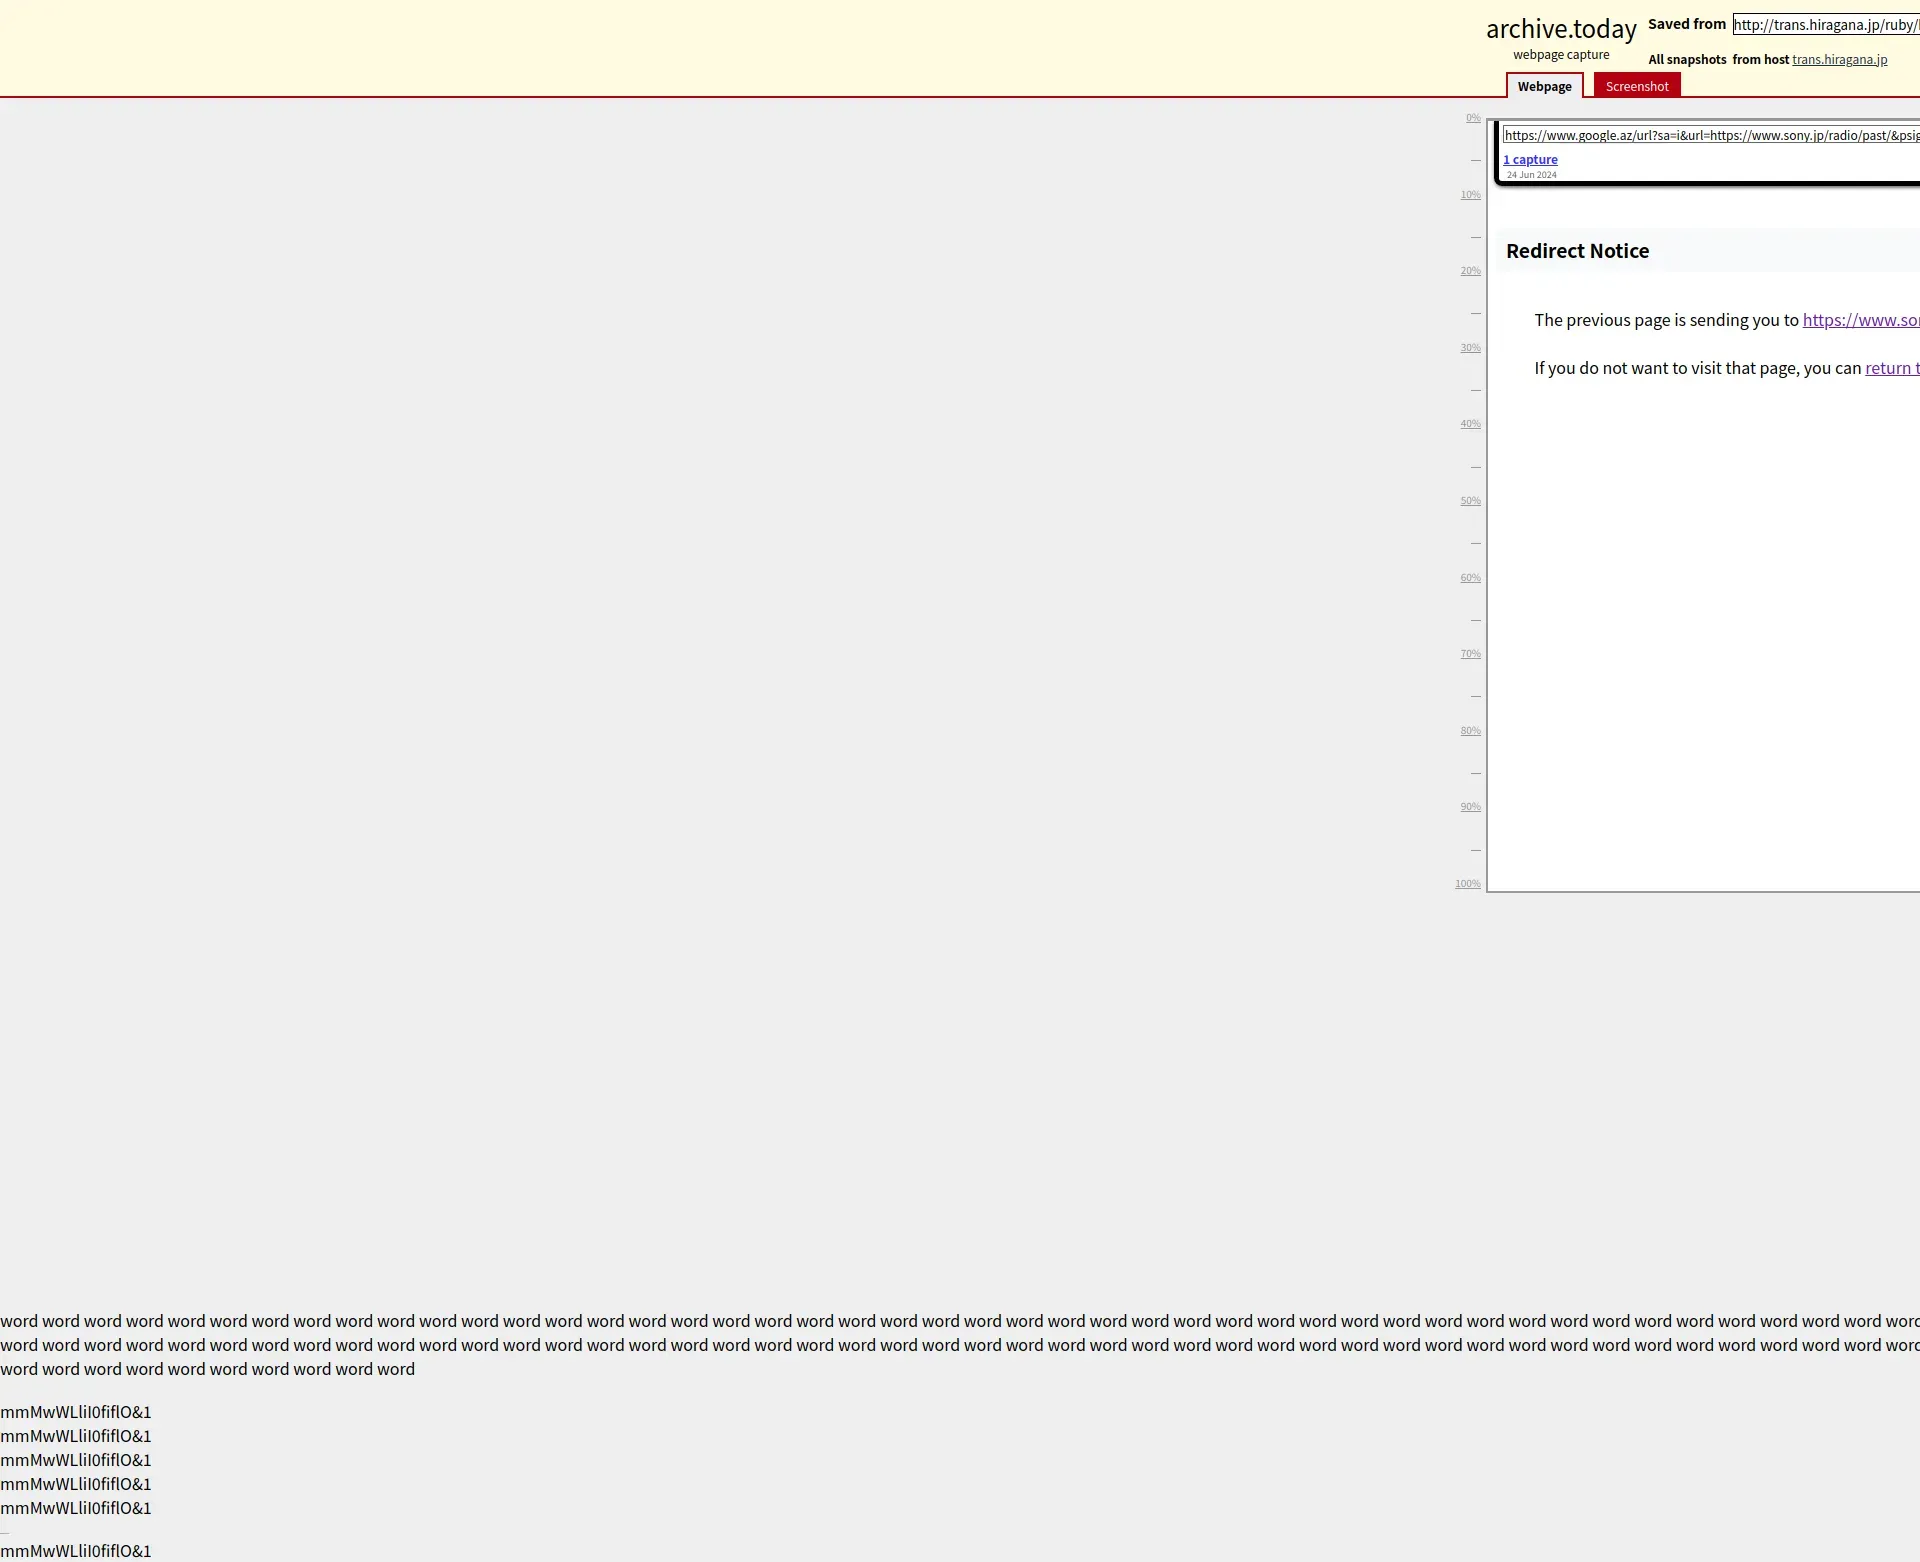
Task: Click the Saved from URL field
Action: (x=1825, y=25)
